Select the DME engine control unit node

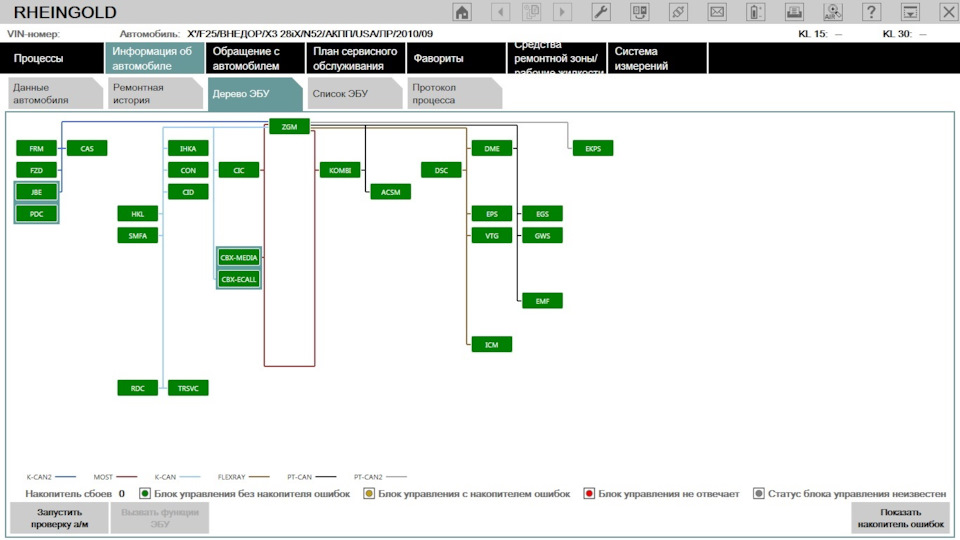[492, 148]
